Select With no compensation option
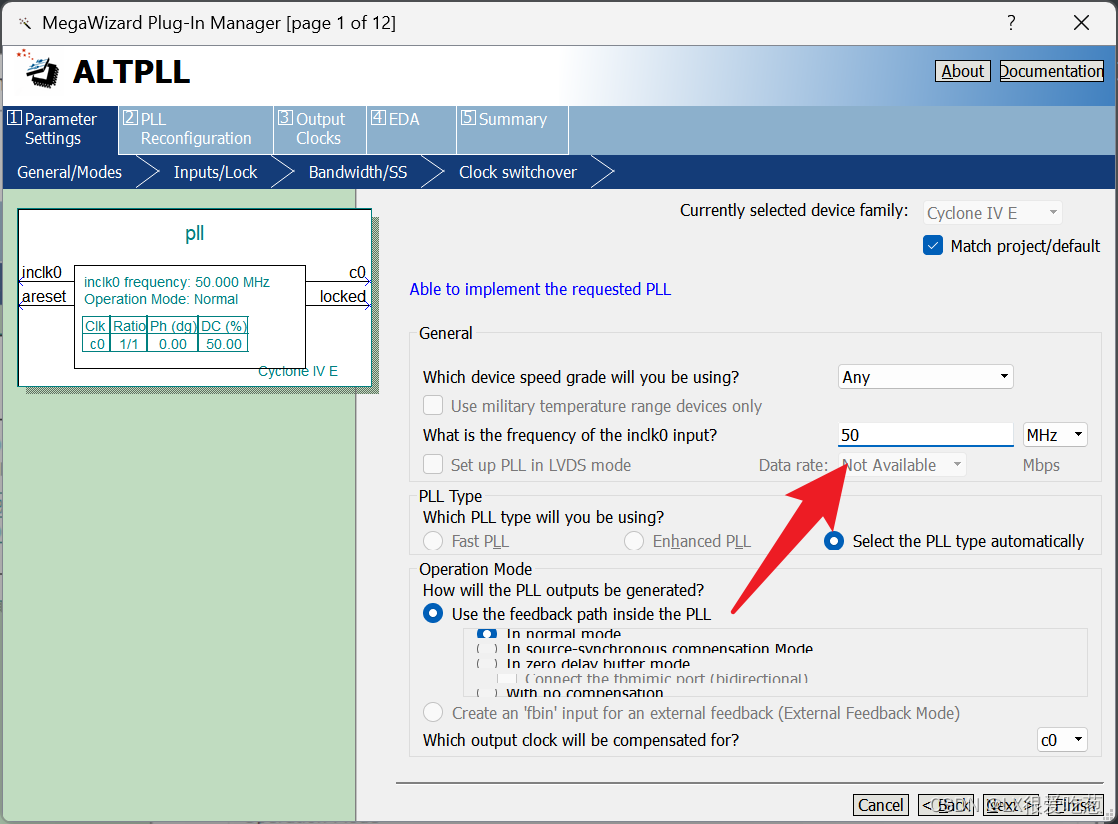Image resolution: width=1118 pixels, height=824 pixels. pos(487,693)
